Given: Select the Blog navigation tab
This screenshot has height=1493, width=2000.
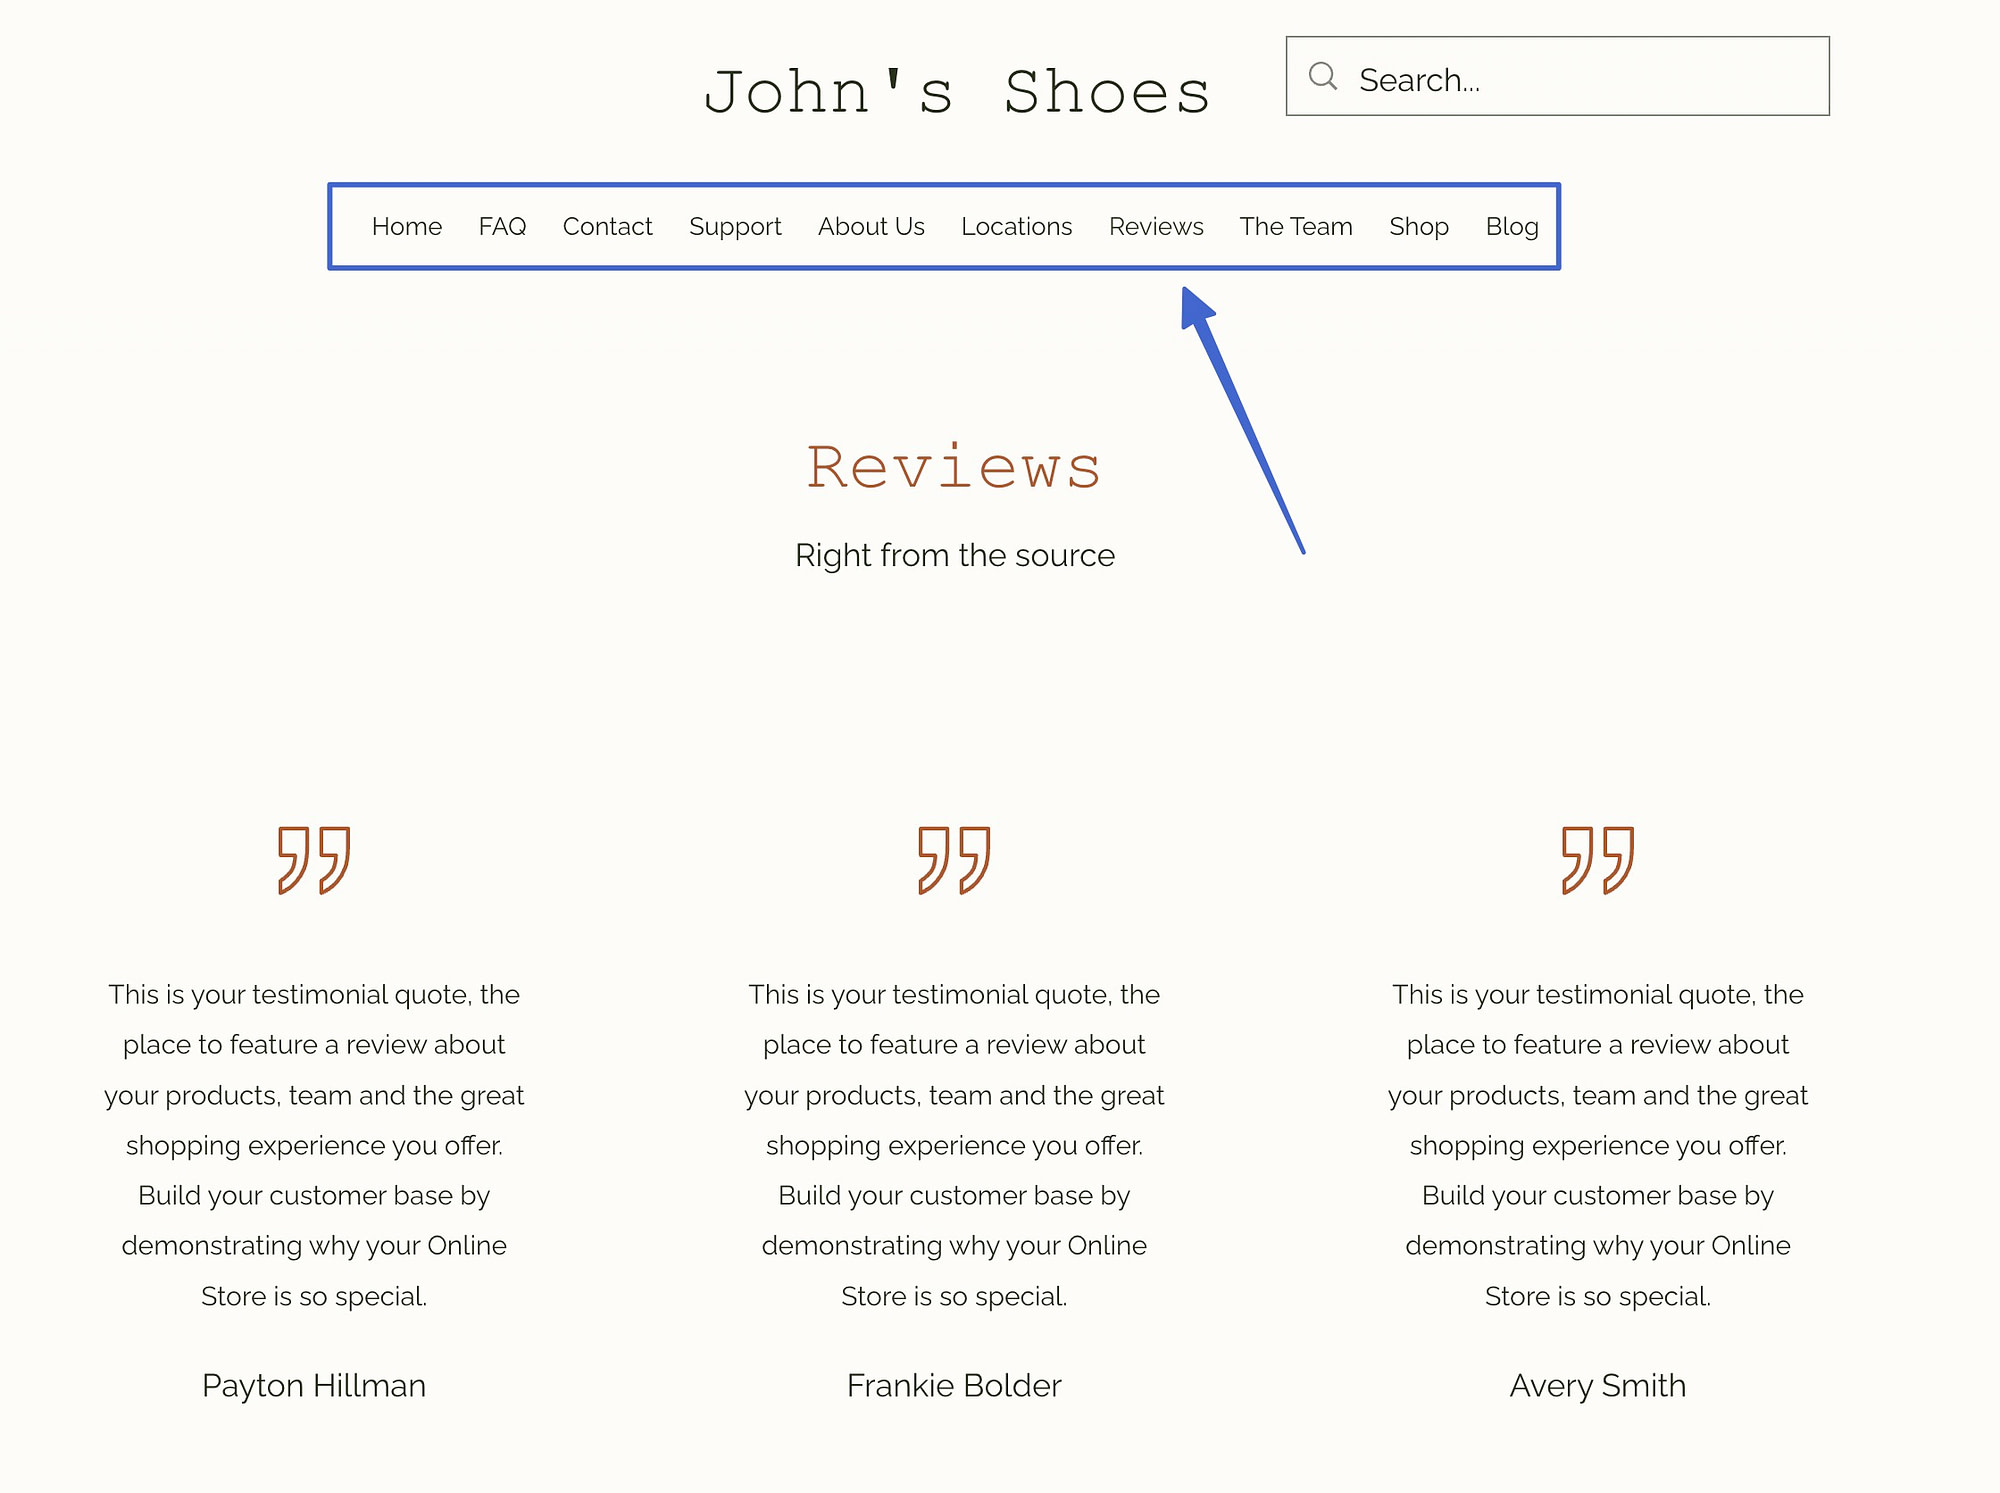Looking at the screenshot, I should [1509, 224].
